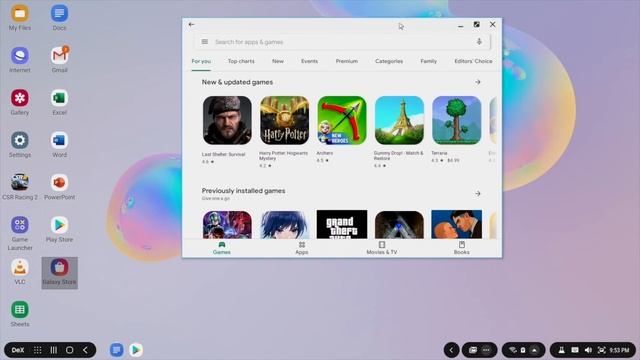Open My Files desktop icon

tap(20, 17)
